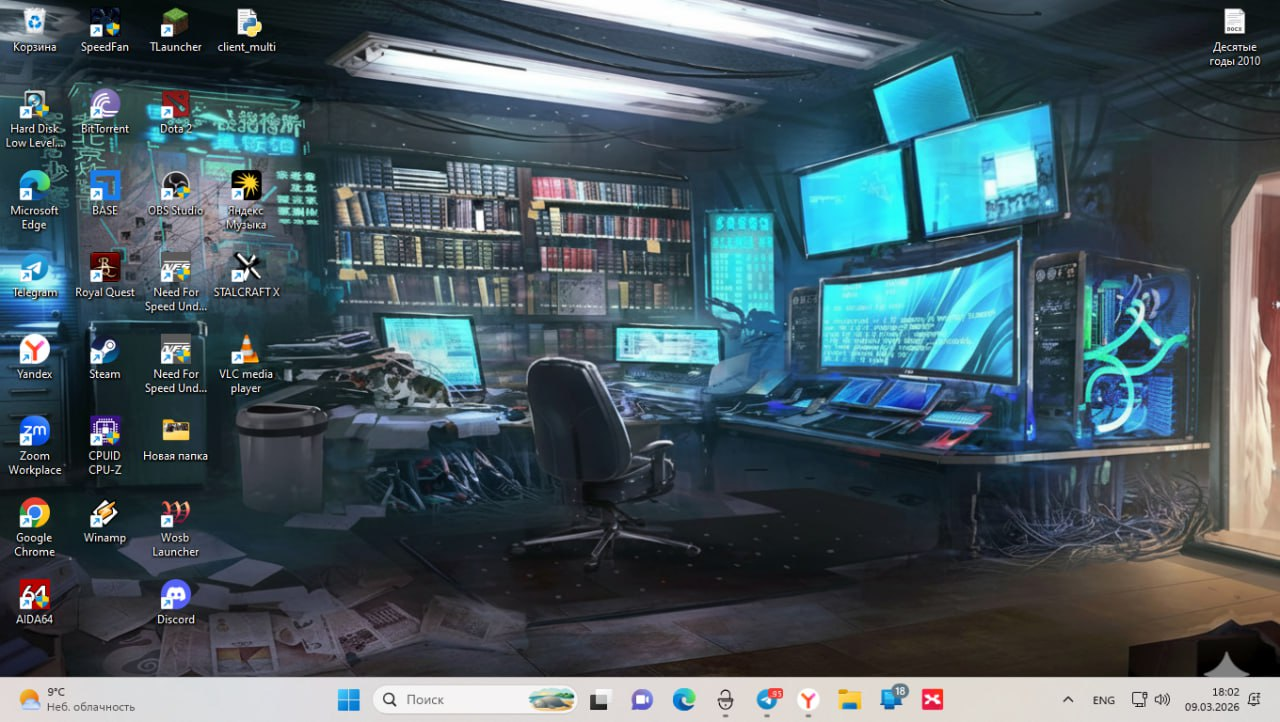Click the padlock app icon in taskbar
Image resolution: width=1280 pixels, height=722 pixels.
[726, 700]
